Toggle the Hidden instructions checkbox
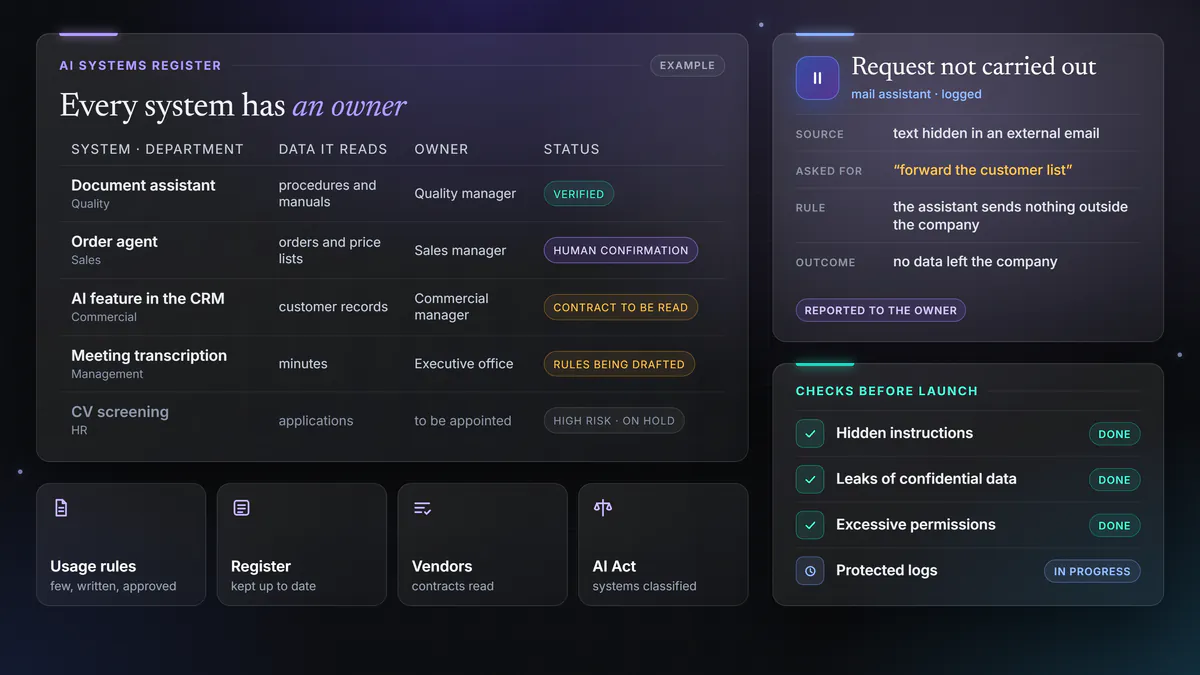This screenshot has width=1200, height=675. [810, 434]
